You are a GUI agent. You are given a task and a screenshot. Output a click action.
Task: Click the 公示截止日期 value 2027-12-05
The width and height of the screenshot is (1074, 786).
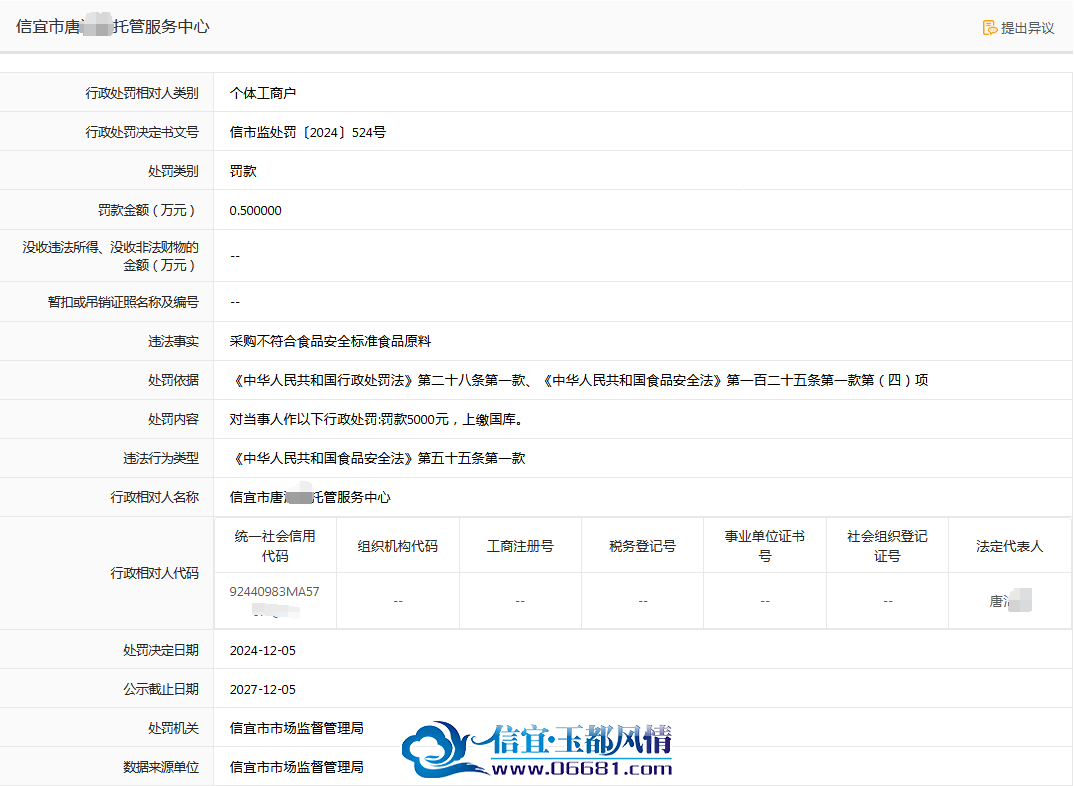coord(262,689)
